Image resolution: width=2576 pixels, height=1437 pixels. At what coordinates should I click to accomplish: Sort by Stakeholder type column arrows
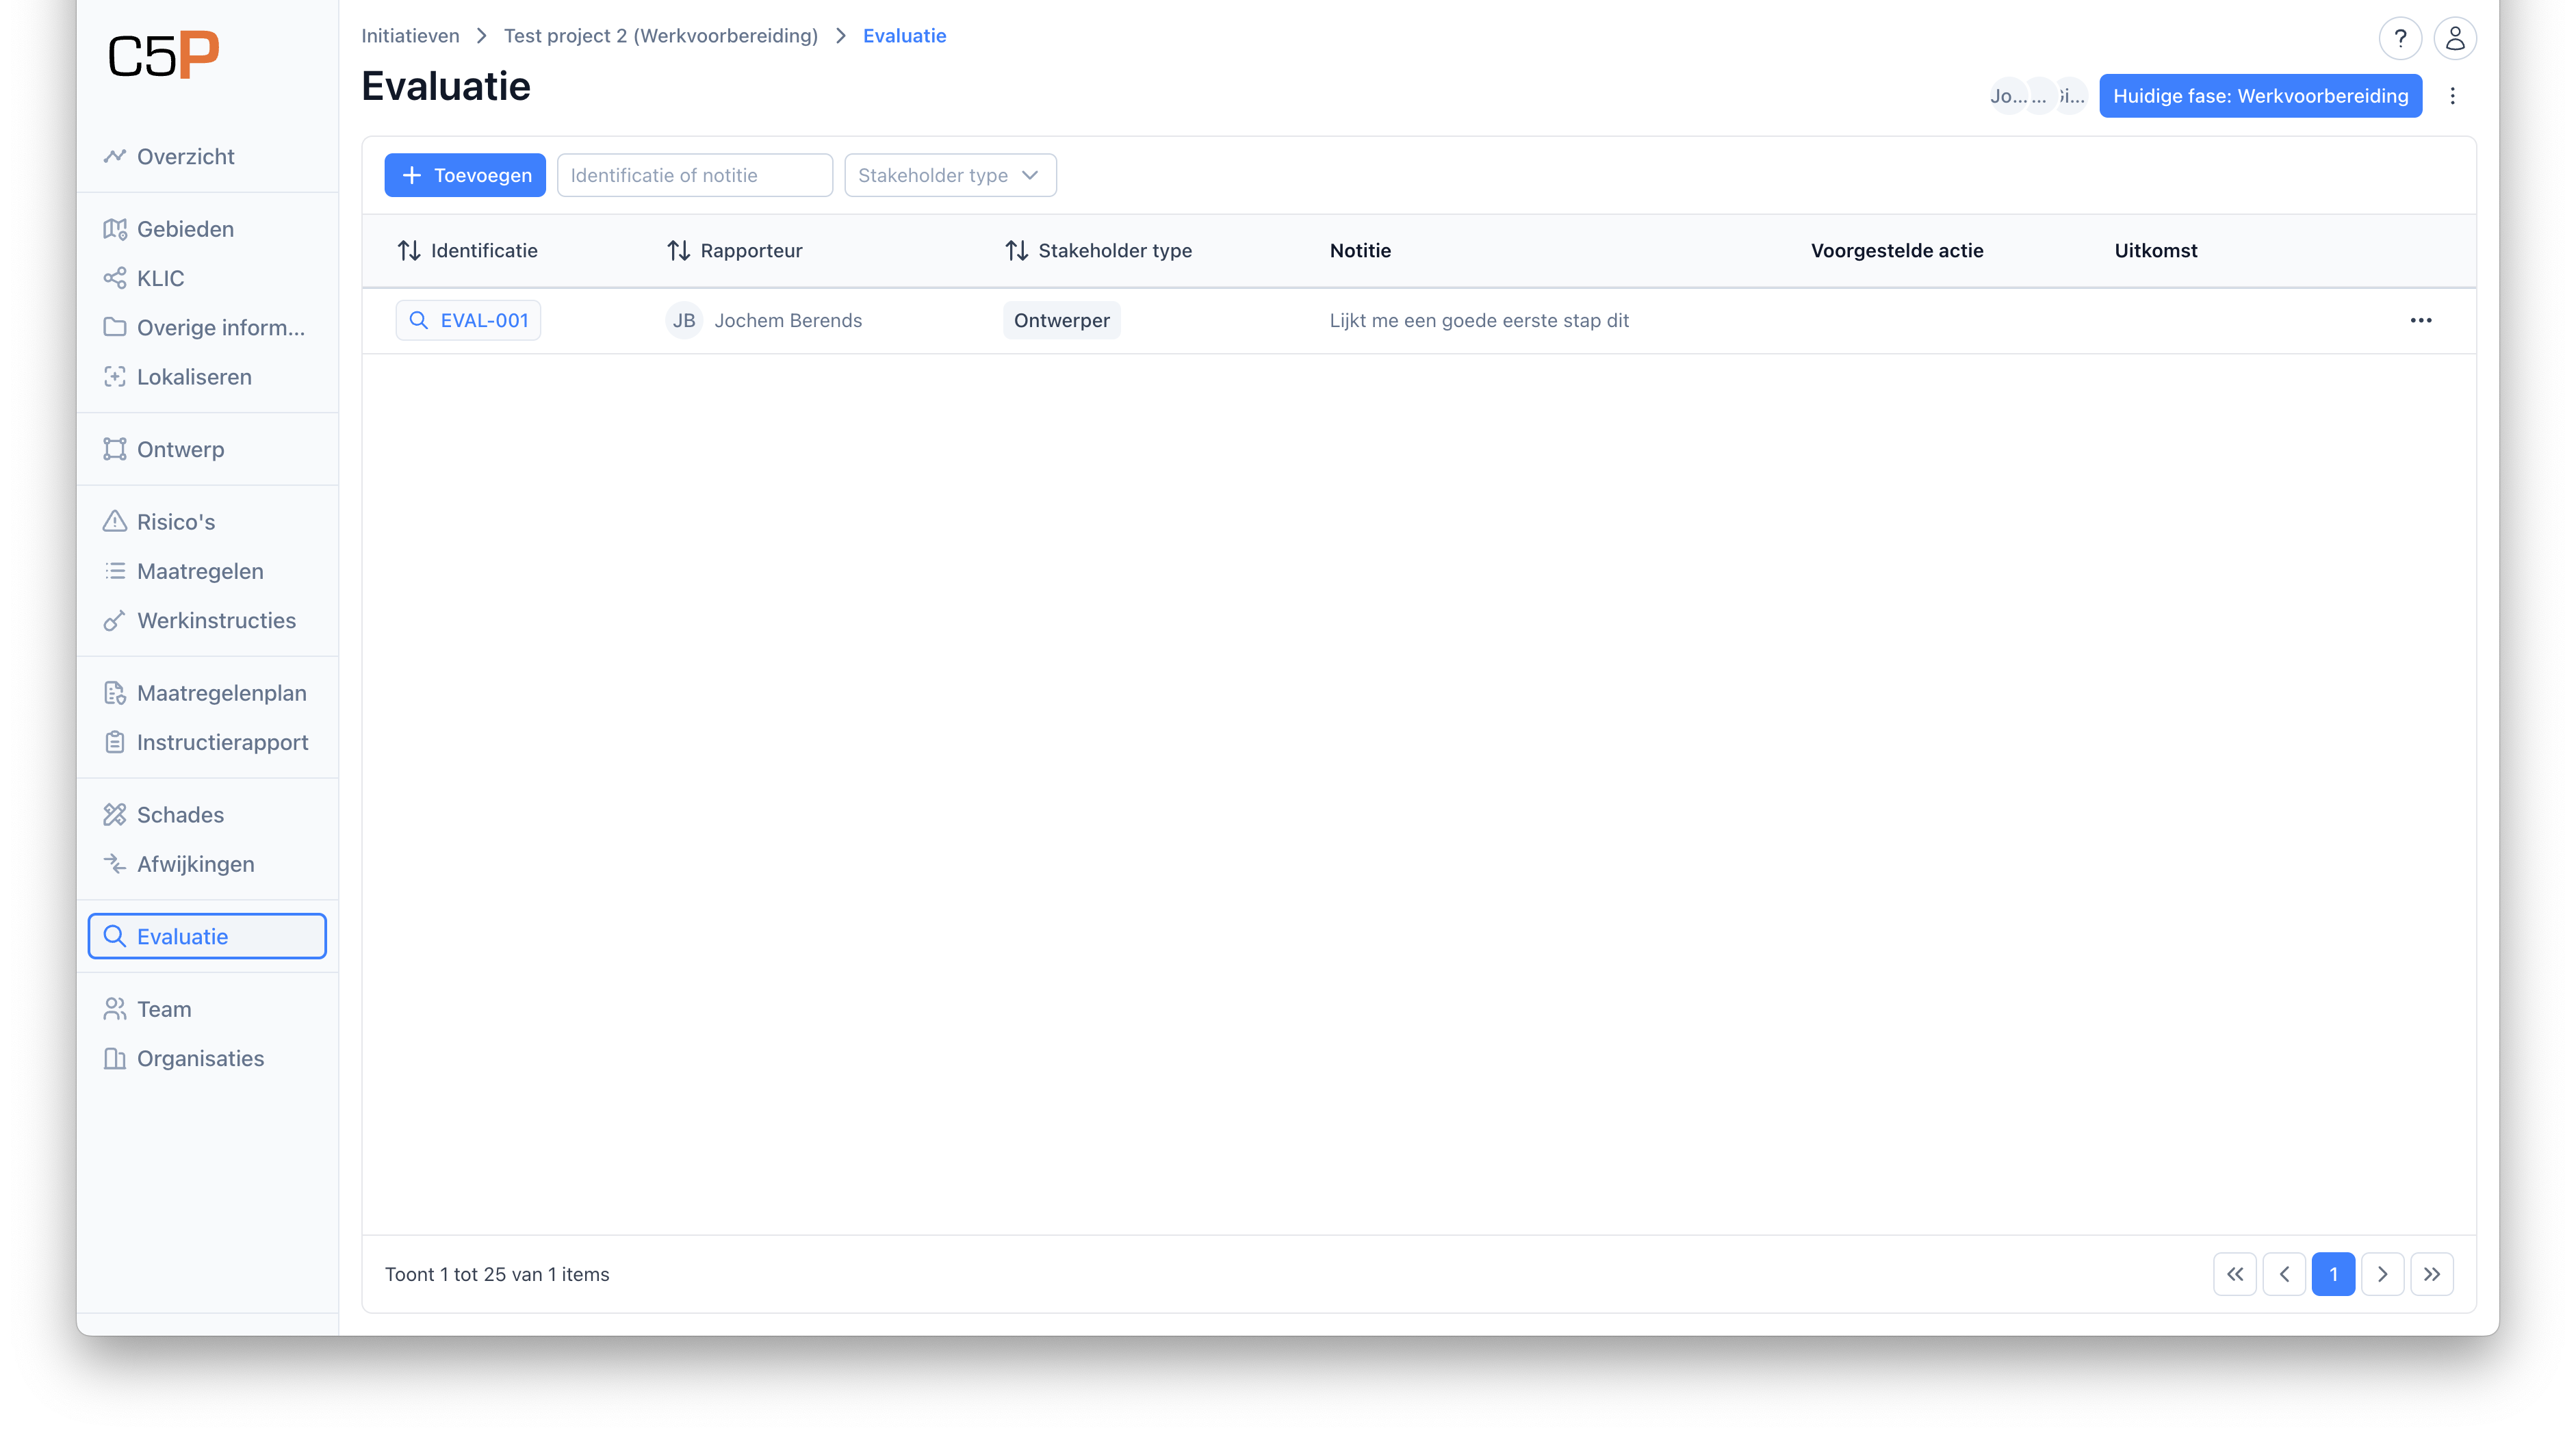(1016, 251)
